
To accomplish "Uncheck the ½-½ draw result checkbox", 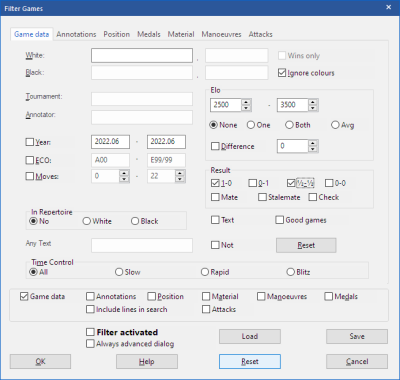I will 291,183.
